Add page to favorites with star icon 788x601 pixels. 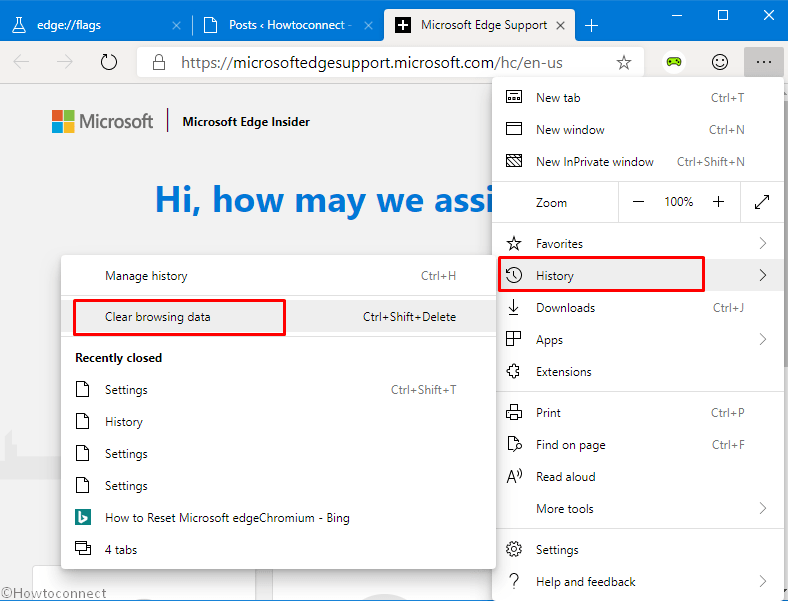click(x=624, y=62)
